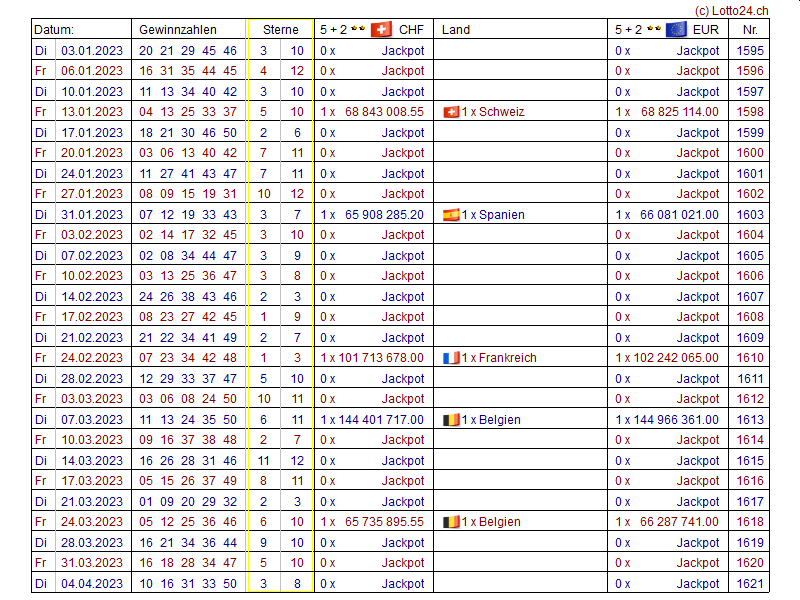This screenshot has width=800, height=600.
Task: Click the Swiss flag in the CHF header
Action: pos(381,30)
